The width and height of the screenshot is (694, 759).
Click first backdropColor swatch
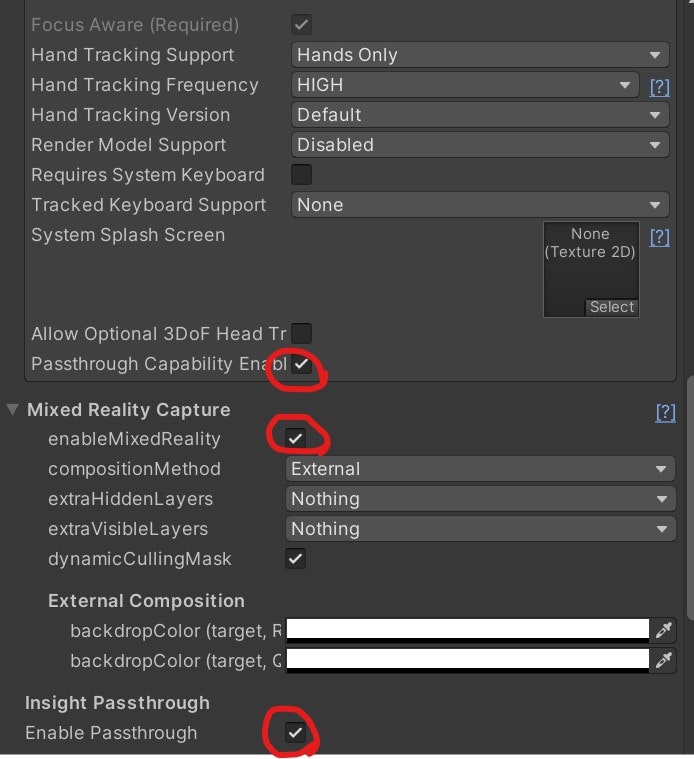point(468,630)
